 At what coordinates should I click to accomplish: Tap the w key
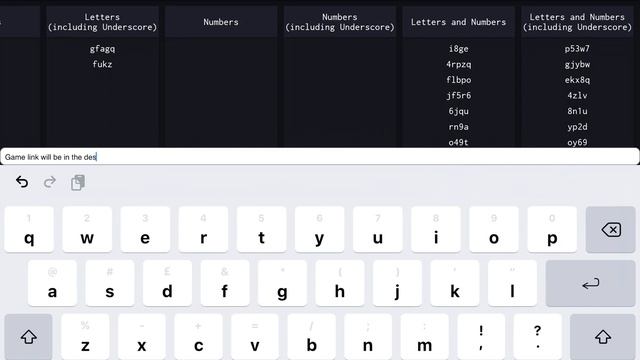click(87, 230)
